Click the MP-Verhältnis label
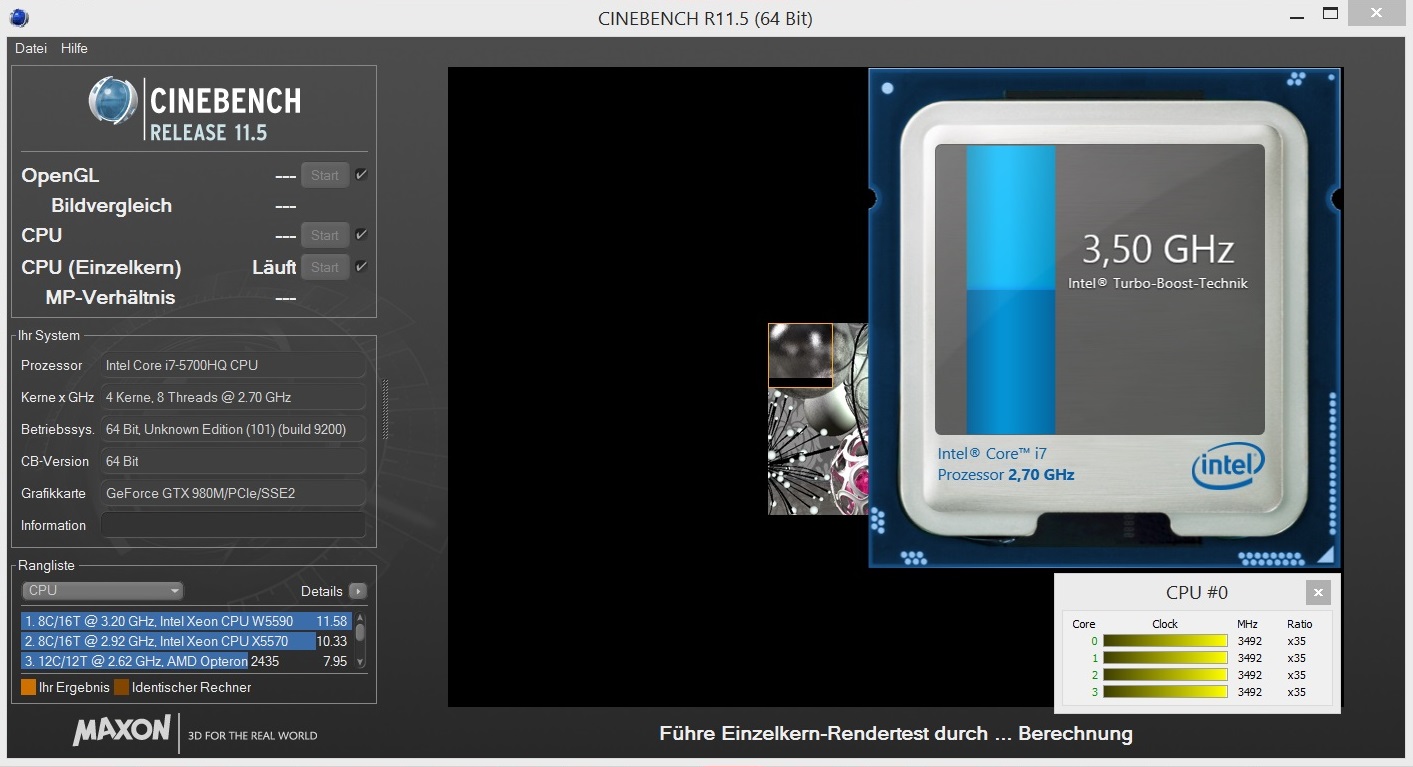This screenshot has height=767, width=1413. pyautogui.click(x=110, y=297)
